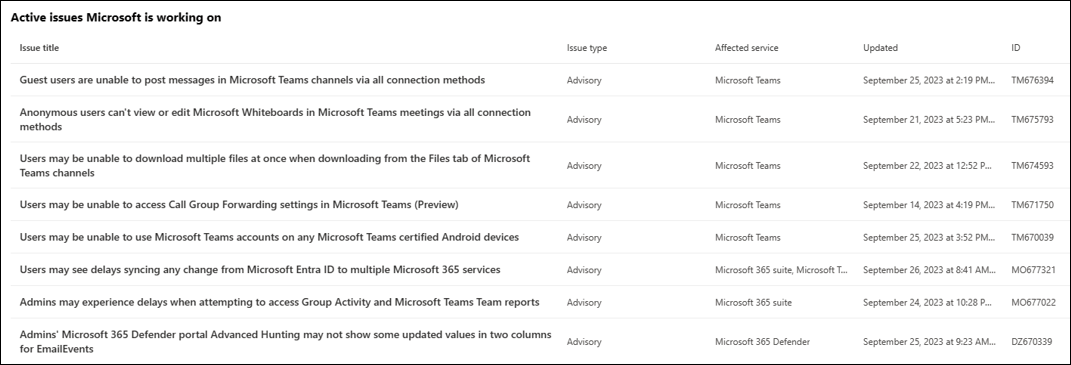
Task: Select issue ID TM676394
Action: coord(1032,80)
